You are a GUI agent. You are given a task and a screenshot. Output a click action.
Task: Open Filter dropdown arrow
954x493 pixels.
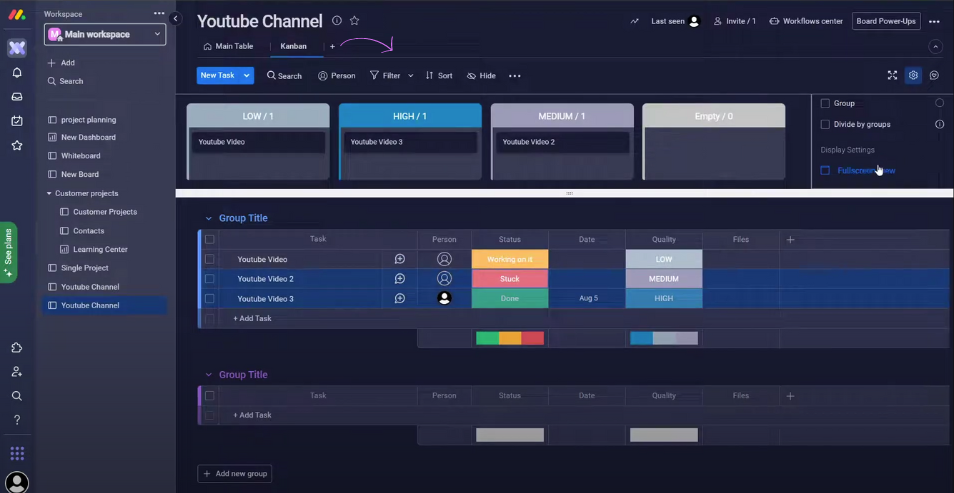click(411, 76)
